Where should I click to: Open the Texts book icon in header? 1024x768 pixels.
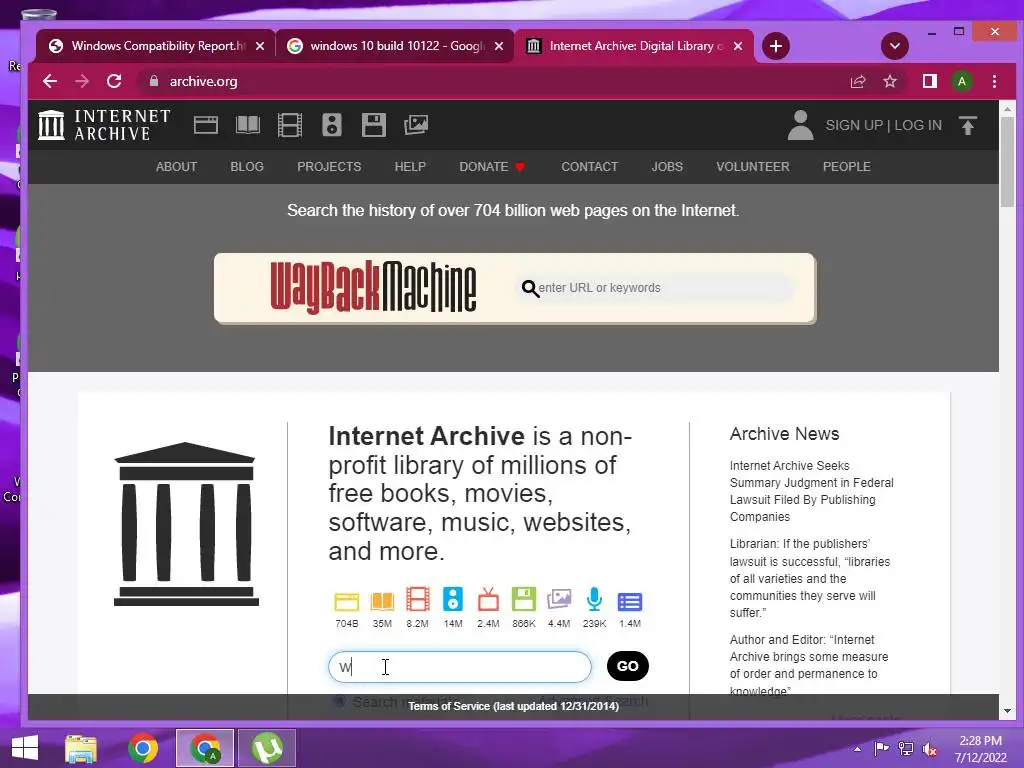[248, 125]
